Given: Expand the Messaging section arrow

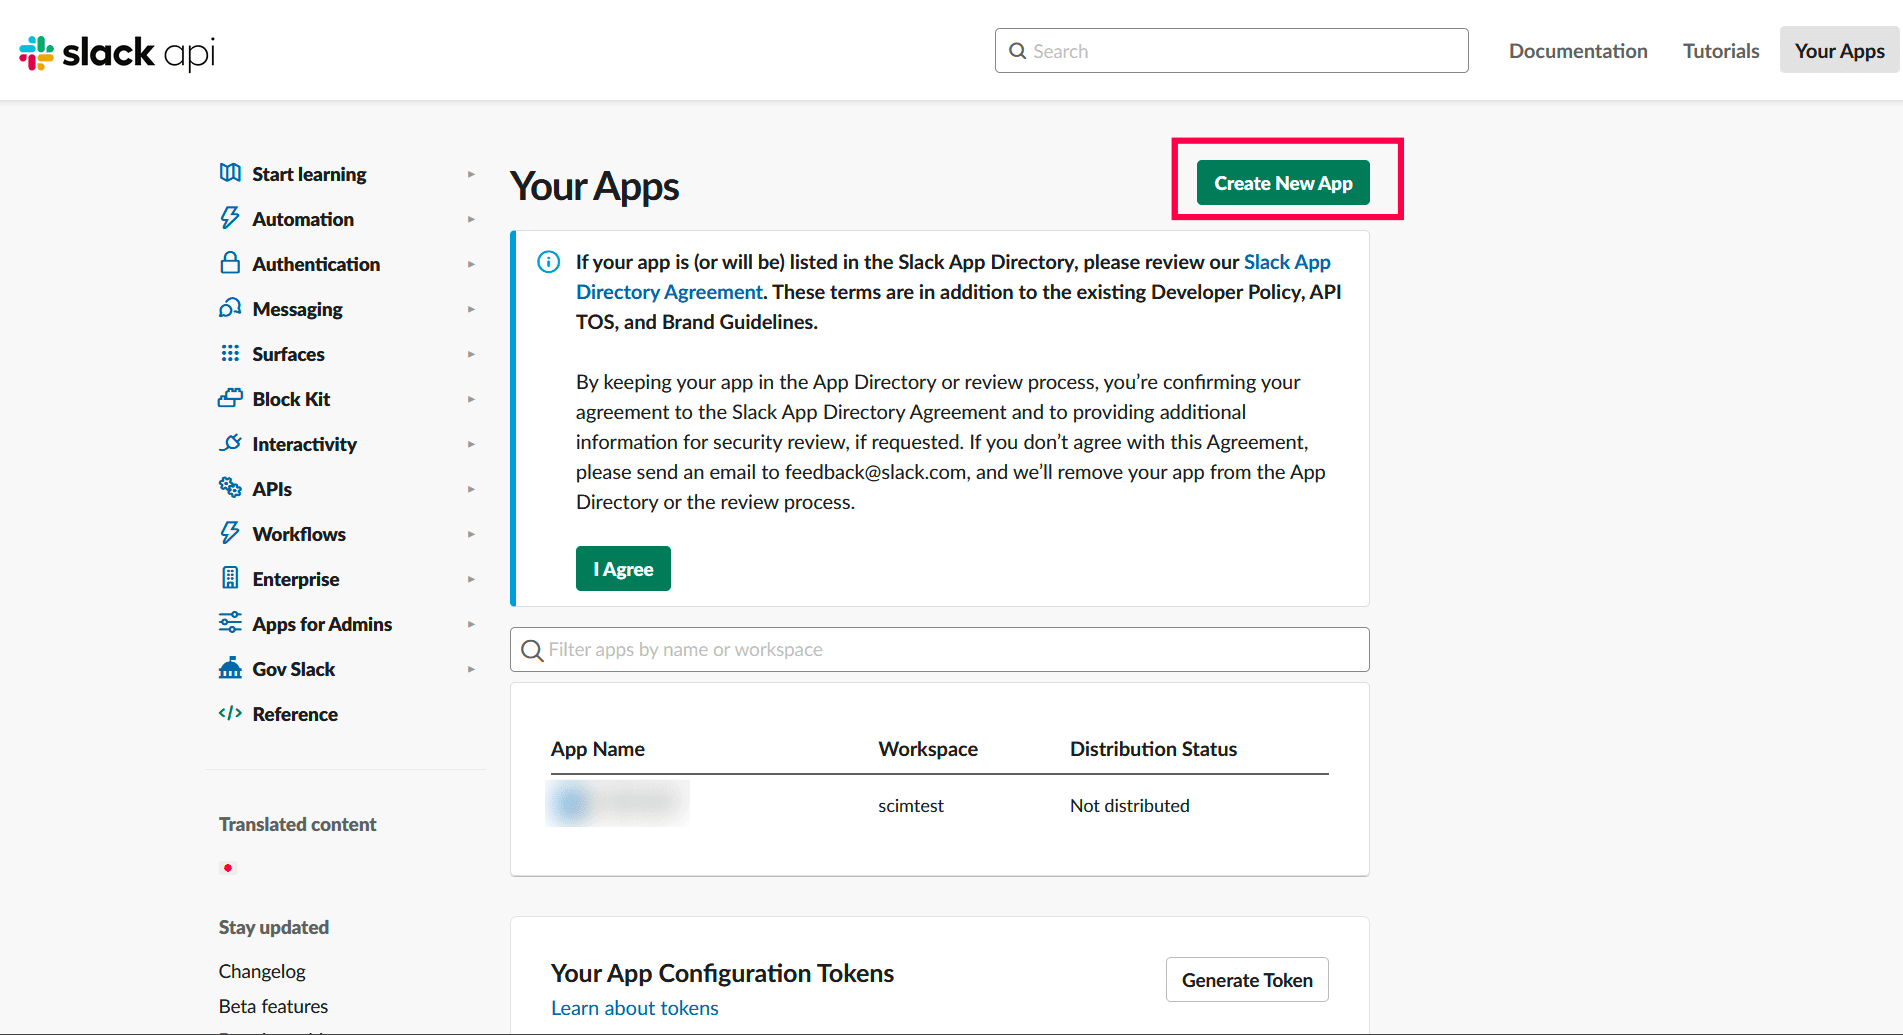Looking at the screenshot, I should (x=471, y=309).
